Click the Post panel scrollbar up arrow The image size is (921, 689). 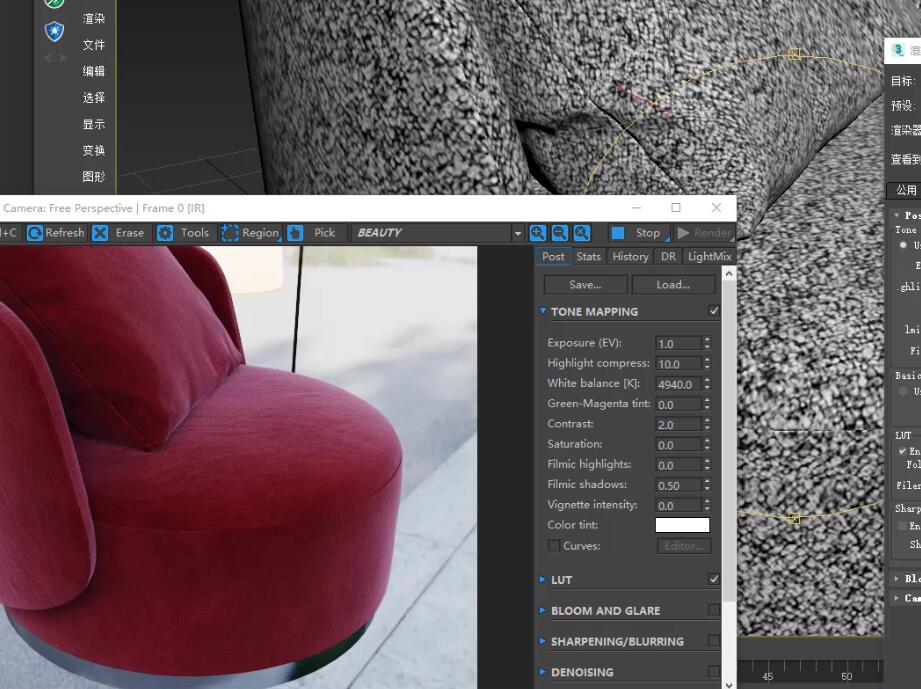click(728, 274)
